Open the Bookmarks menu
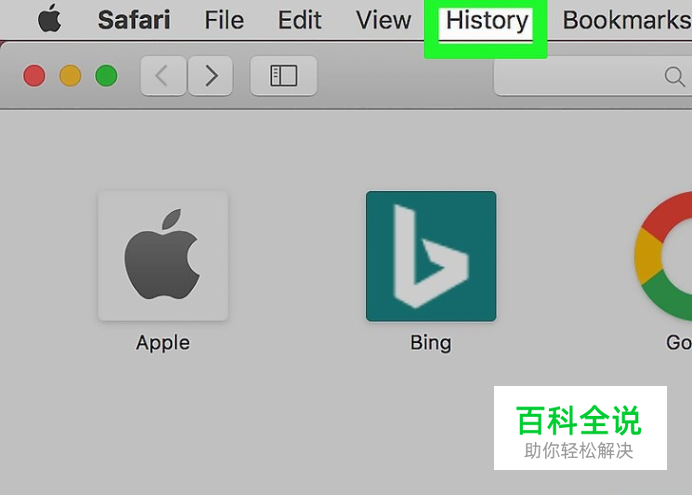The height and width of the screenshot is (495, 692). (x=627, y=20)
